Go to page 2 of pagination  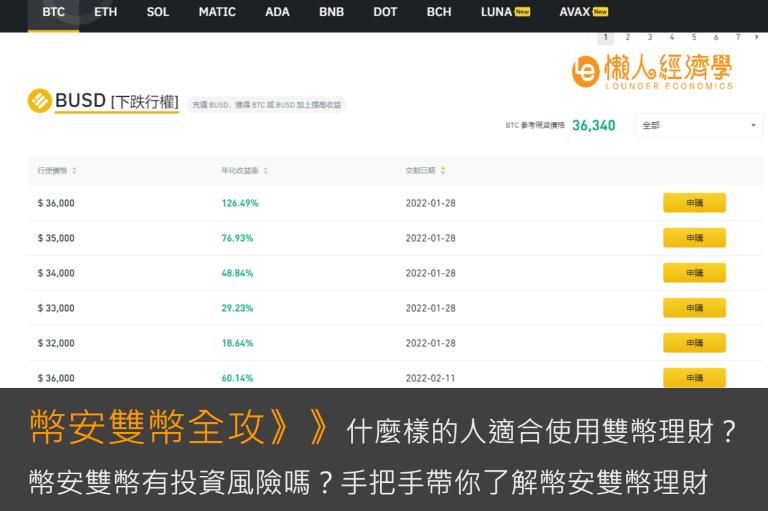(x=627, y=37)
